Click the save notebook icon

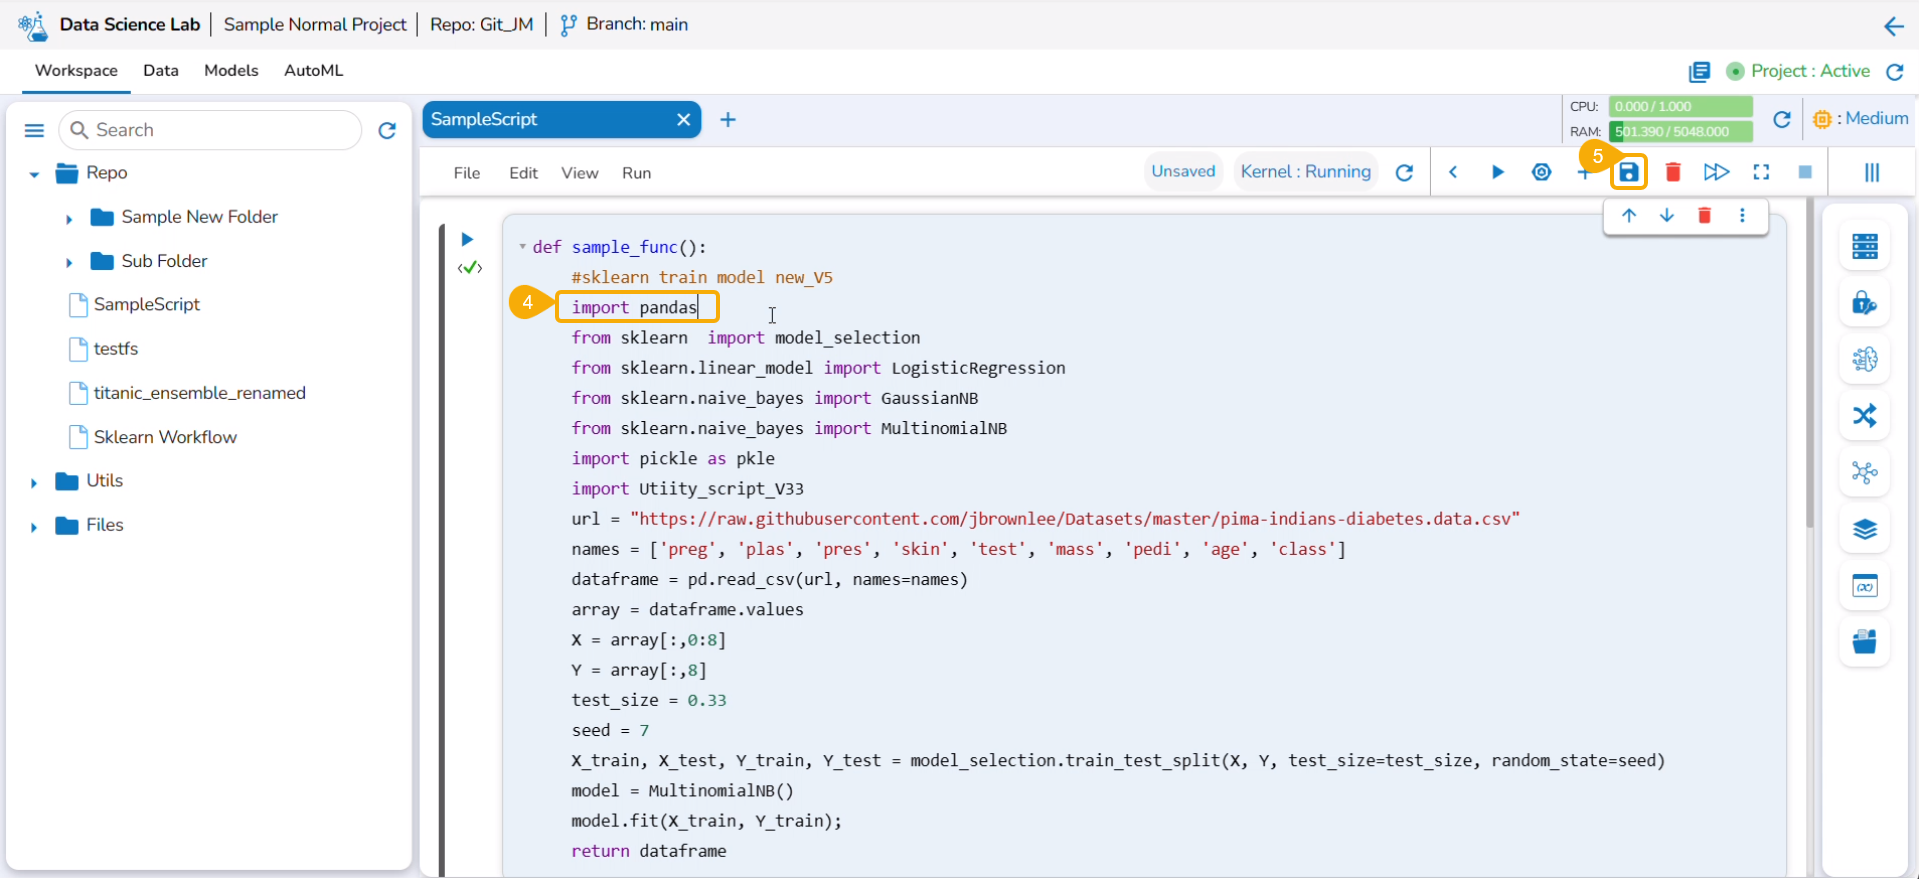(x=1628, y=173)
